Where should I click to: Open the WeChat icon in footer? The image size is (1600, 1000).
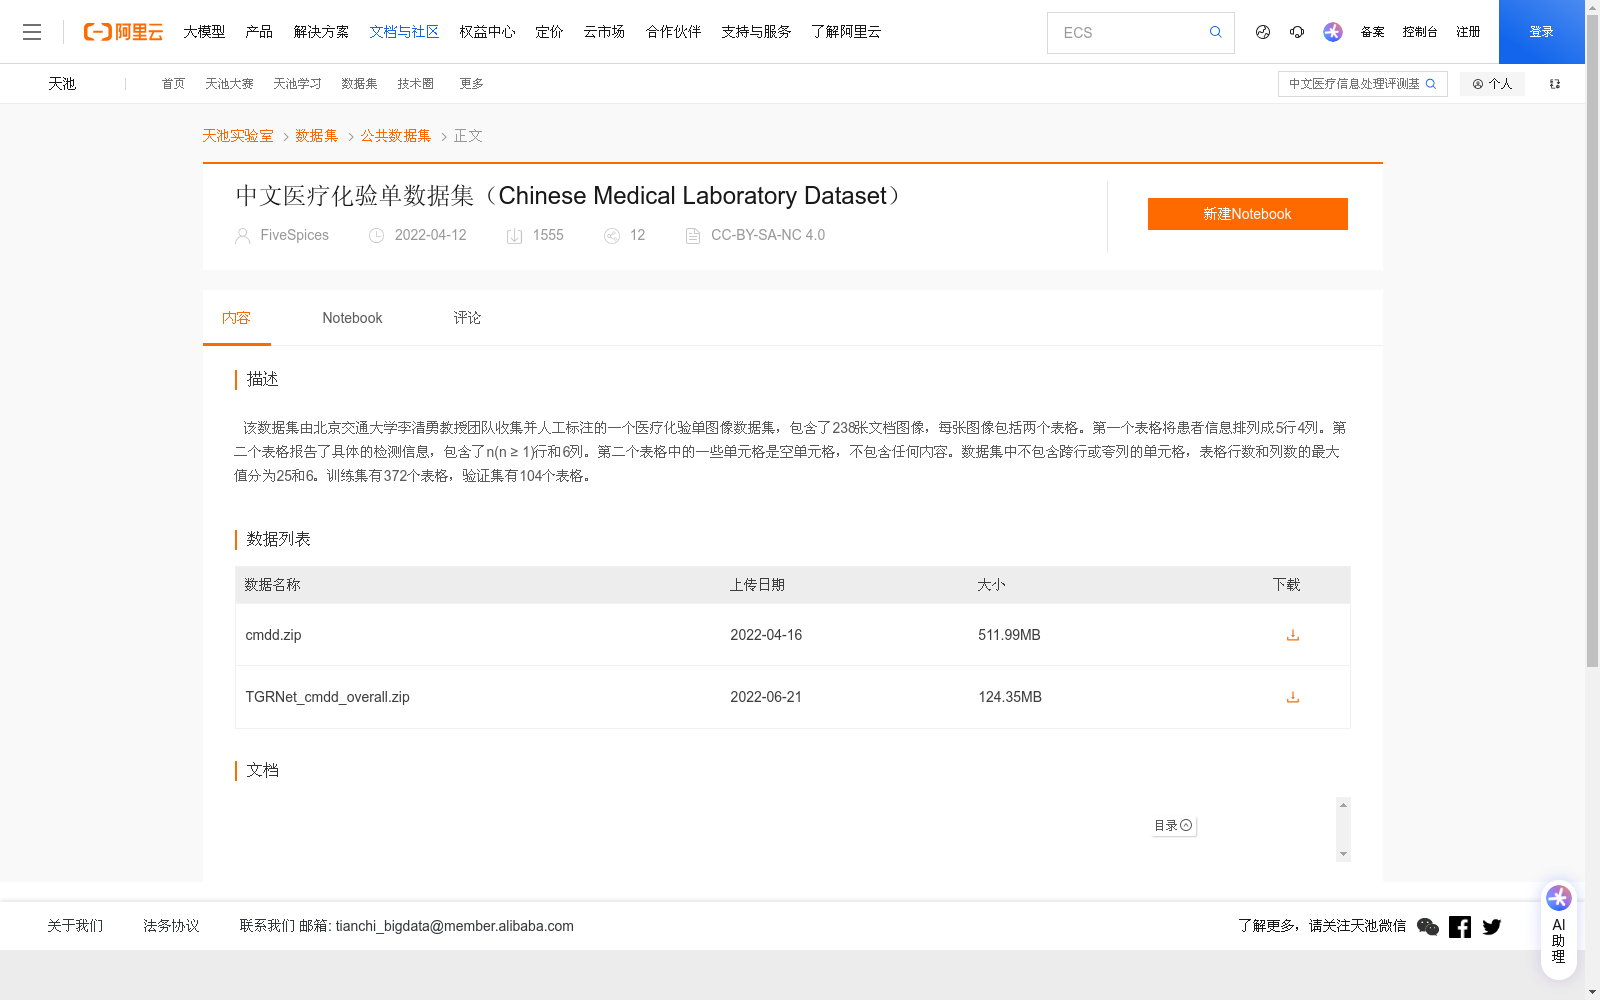1428,927
